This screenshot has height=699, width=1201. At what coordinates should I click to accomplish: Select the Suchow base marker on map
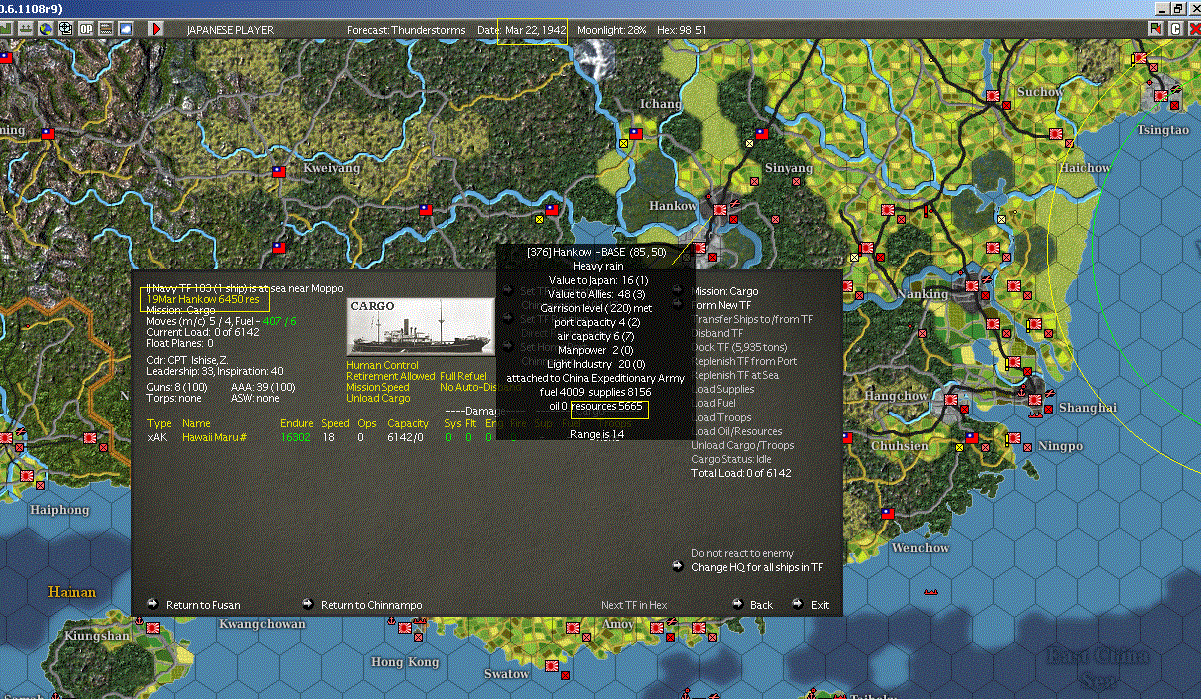coord(993,96)
